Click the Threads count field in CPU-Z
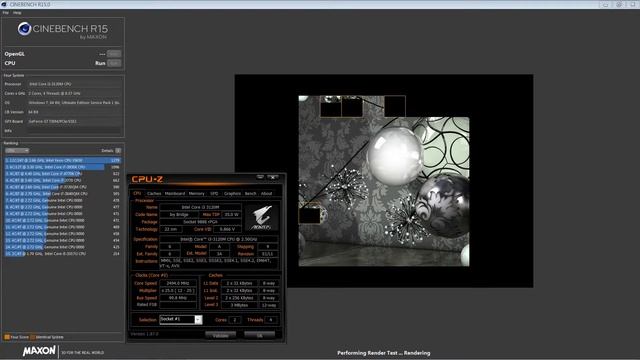This screenshot has width=640, height=360. (271, 320)
